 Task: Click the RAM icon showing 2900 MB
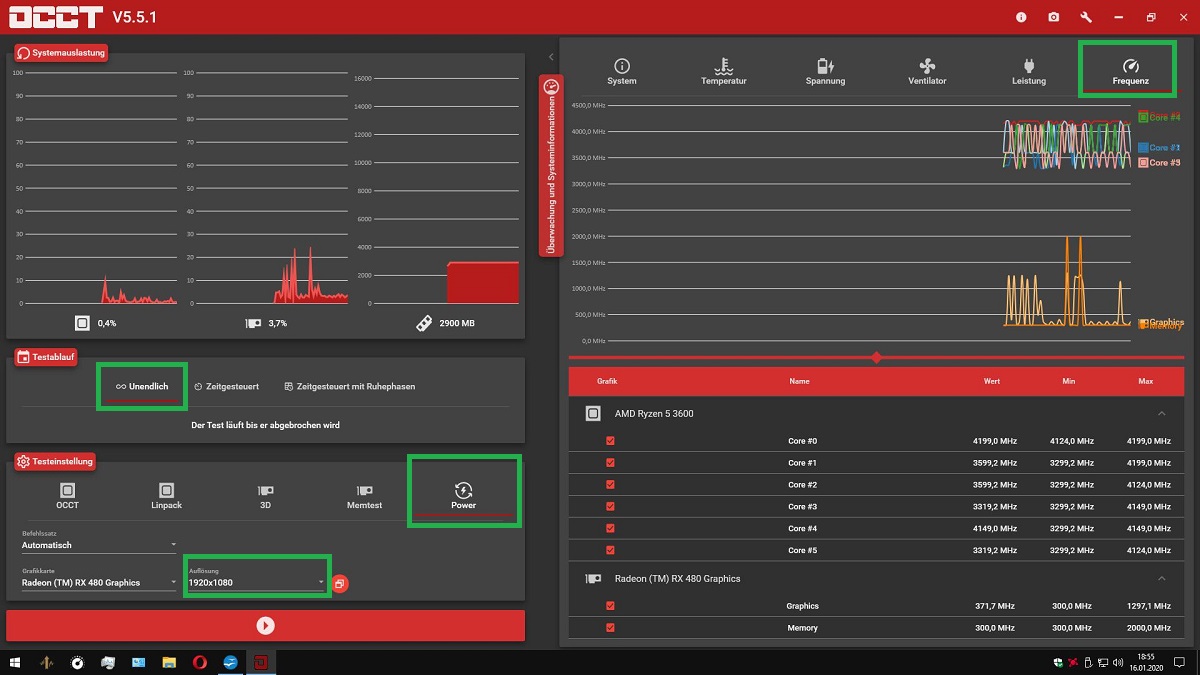click(423, 323)
